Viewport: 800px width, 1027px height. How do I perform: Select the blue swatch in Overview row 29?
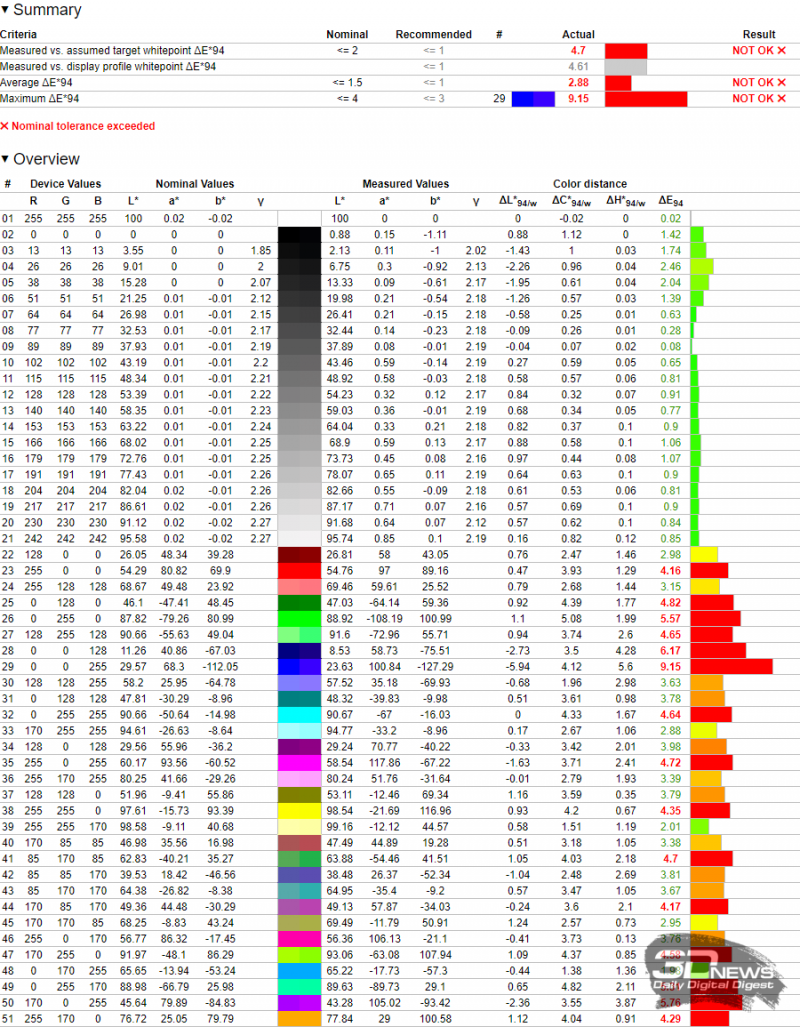pyautogui.click(x=298, y=667)
